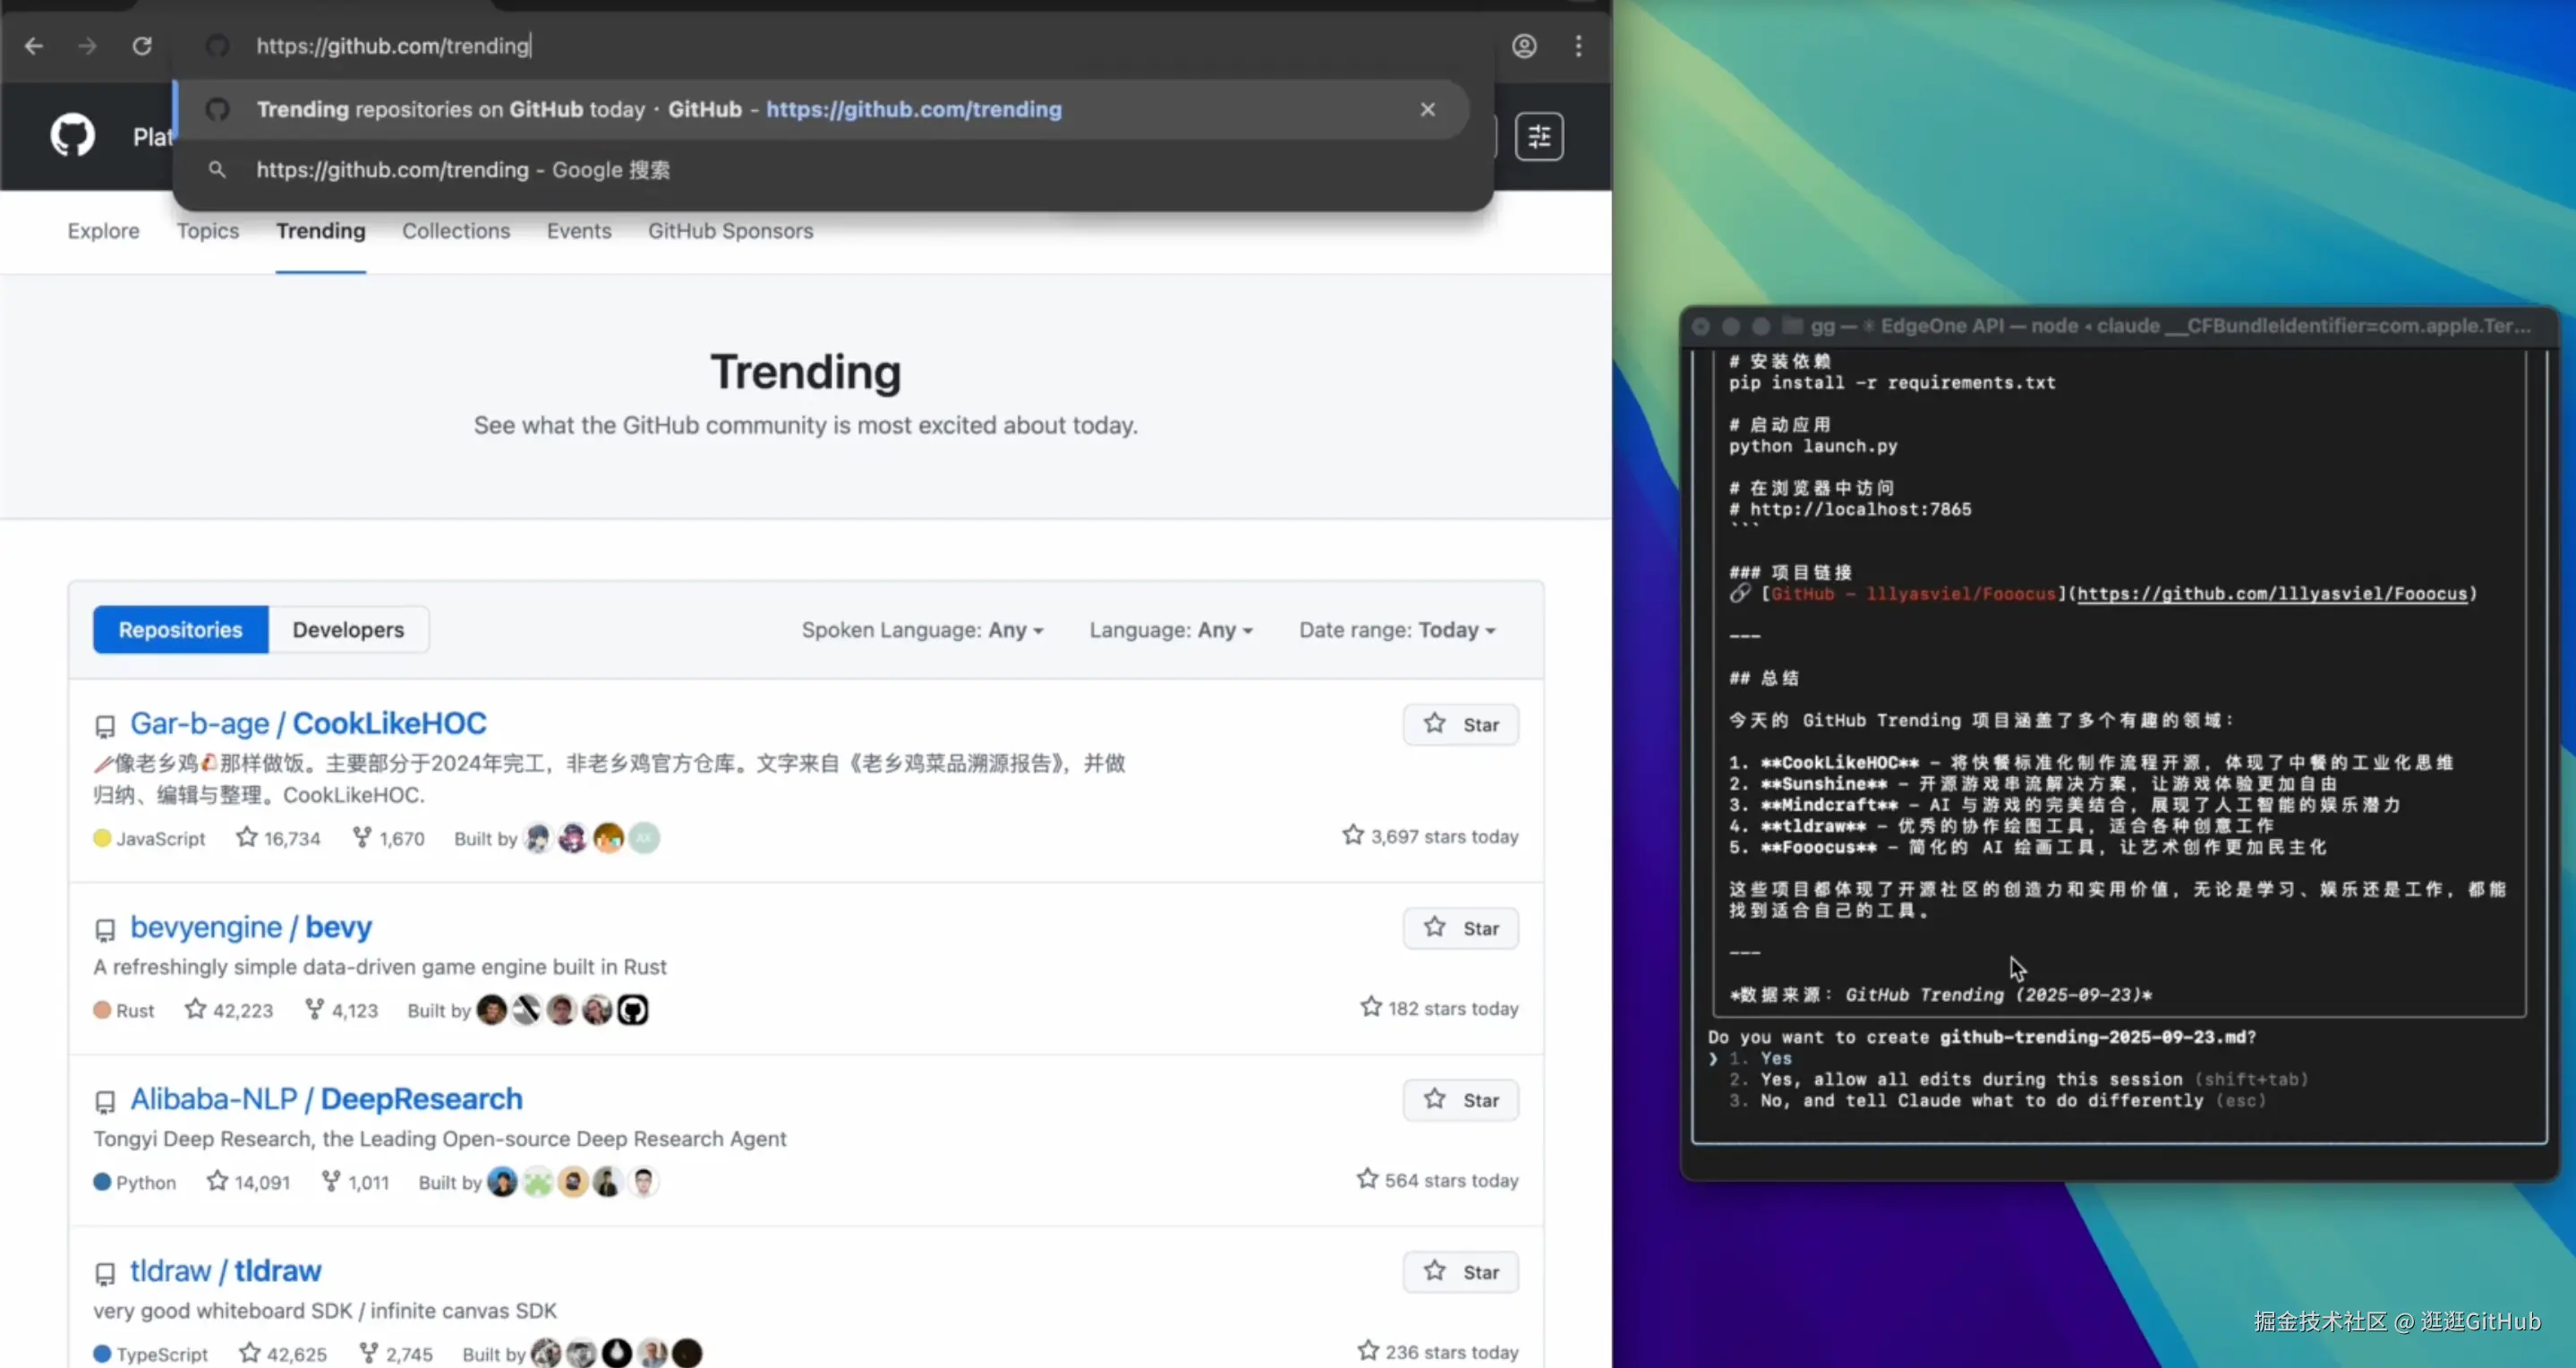The width and height of the screenshot is (2576, 1368).
Task: Switch to the Collections tab
Action: (x=455, y=231)
